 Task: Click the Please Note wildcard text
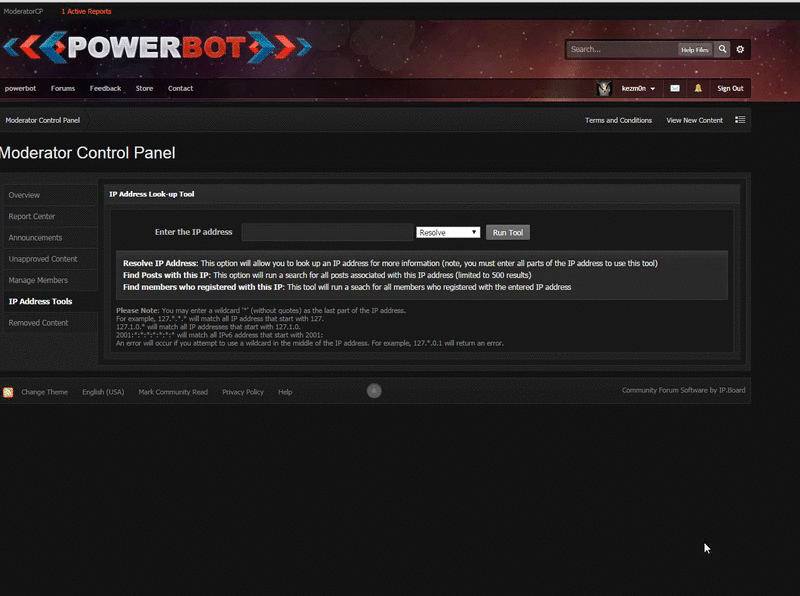pyautogui.click(x=261, y=310)
